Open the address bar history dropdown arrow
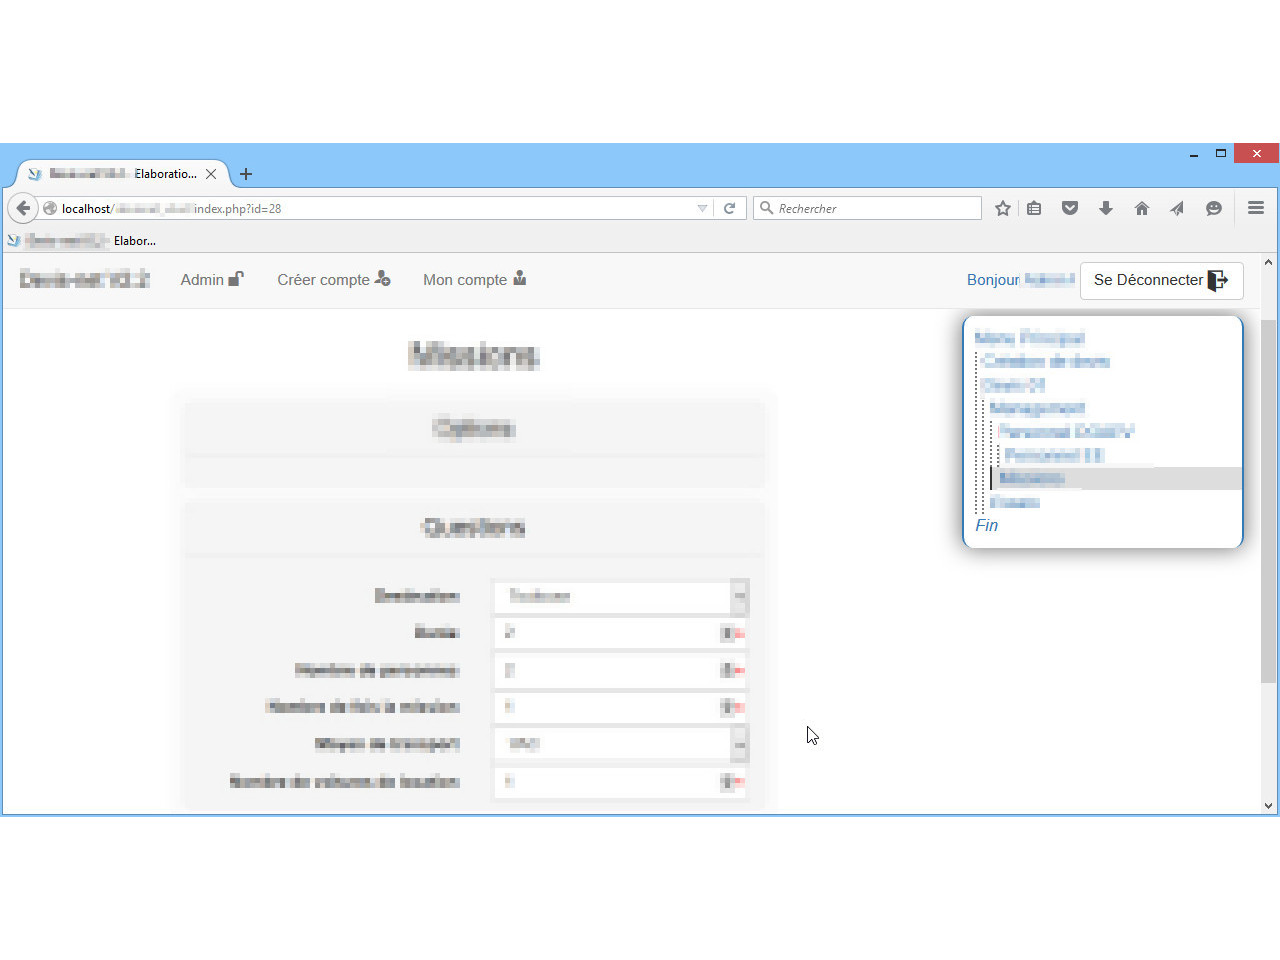This screenshot has height=960, width=1280. tap(702, 208)
